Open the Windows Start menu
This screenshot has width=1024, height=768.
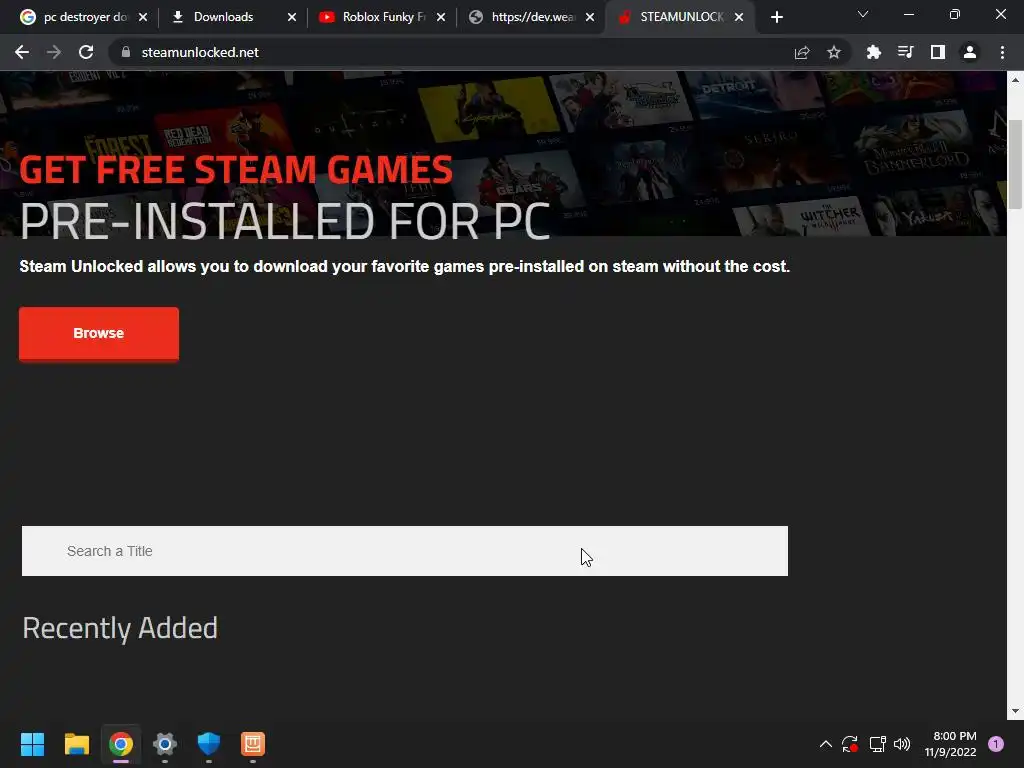click(32, 744)
